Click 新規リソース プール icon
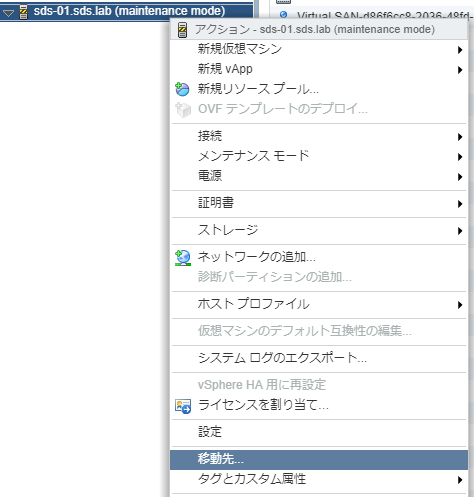This screenshot has width=474, height=497. pos(182,89)
